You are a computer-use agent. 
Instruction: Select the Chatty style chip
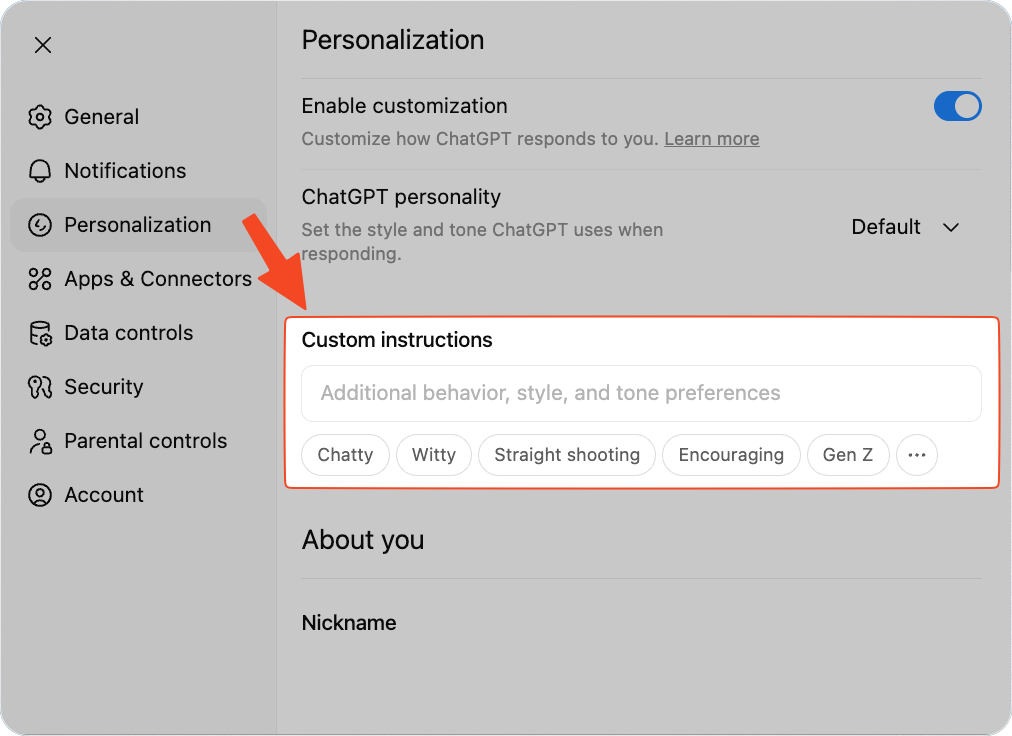coord(345,455)
